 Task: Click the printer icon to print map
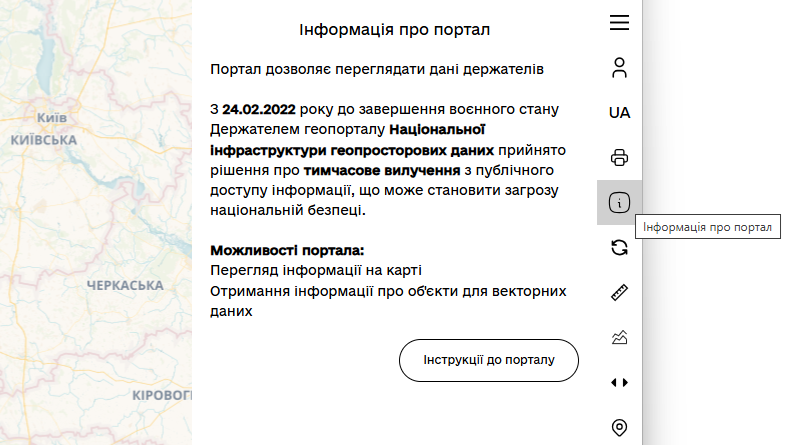pyautogui.click(x=619, y=157)
